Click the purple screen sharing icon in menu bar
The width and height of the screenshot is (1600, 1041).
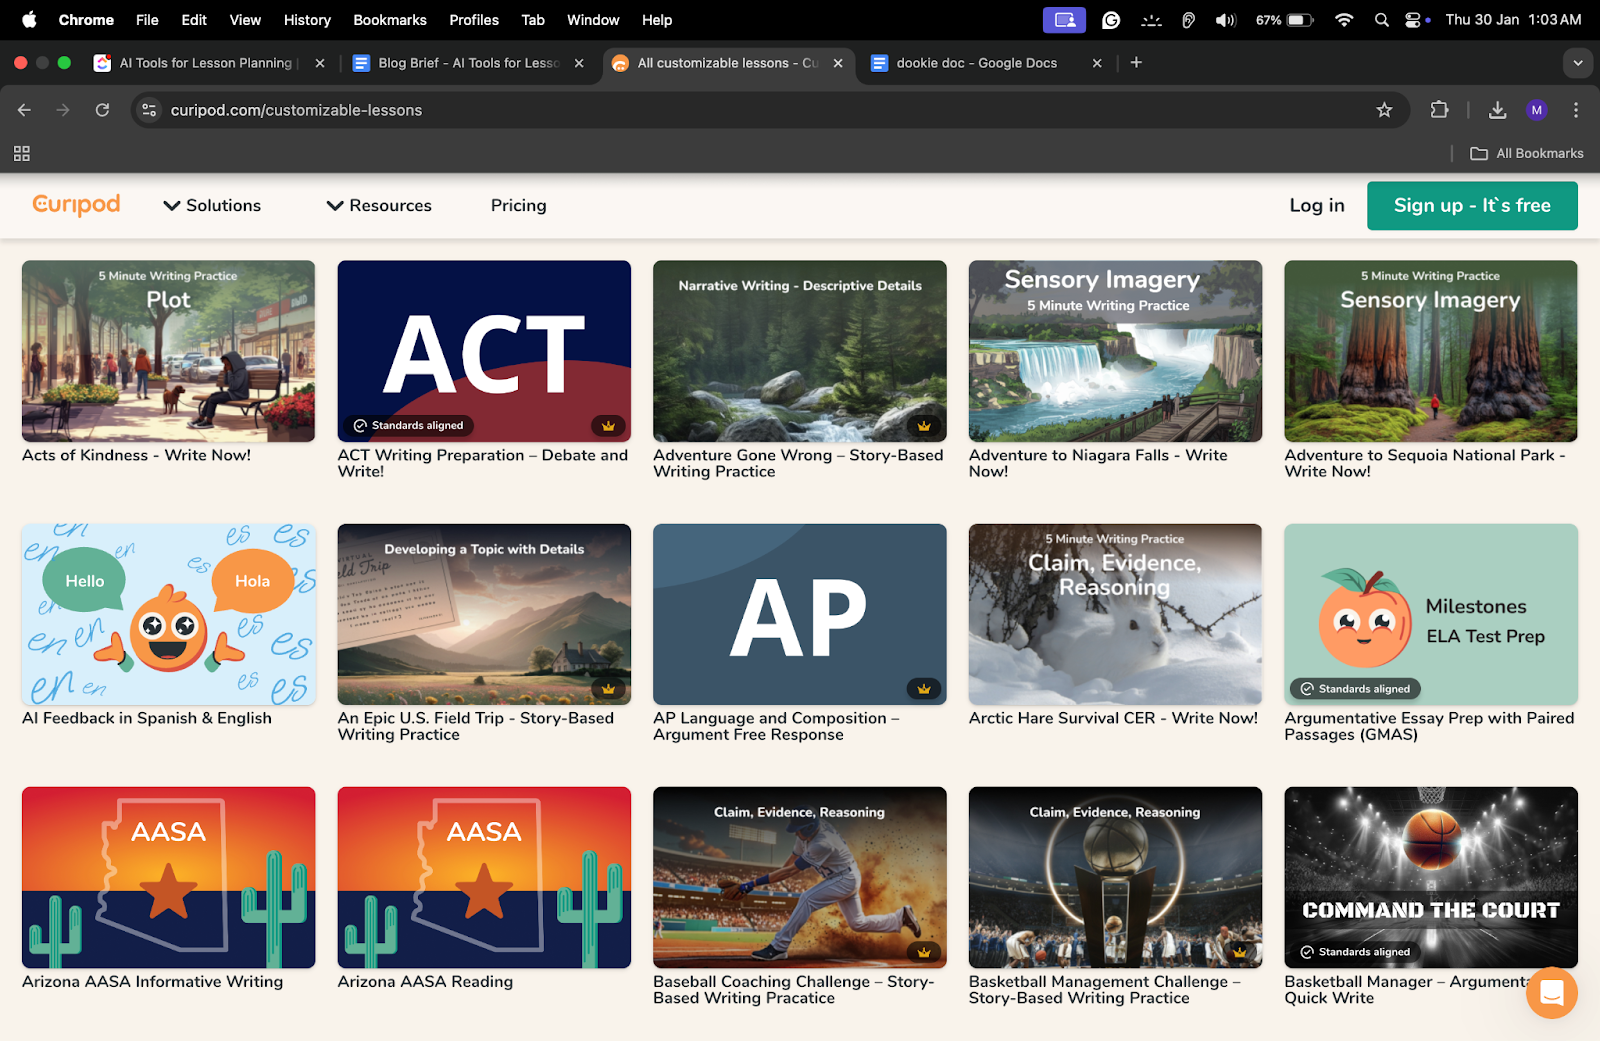[x=1064, y=19]
